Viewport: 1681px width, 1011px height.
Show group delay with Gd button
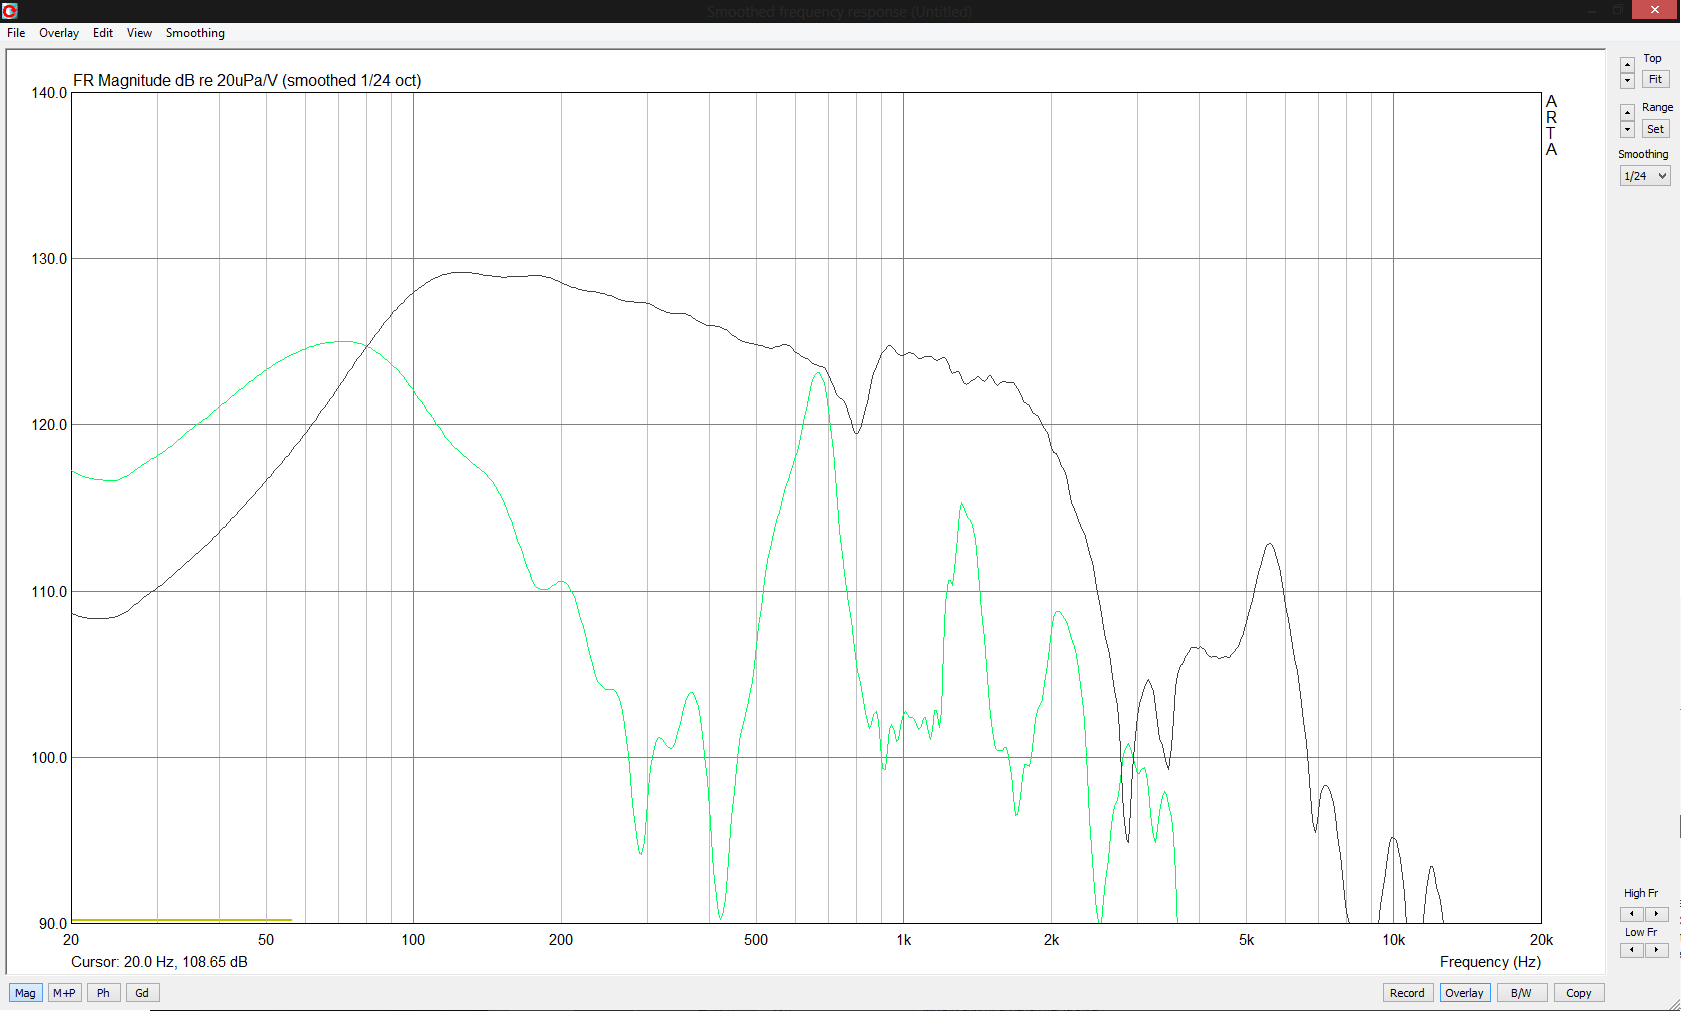coord(142,993)
